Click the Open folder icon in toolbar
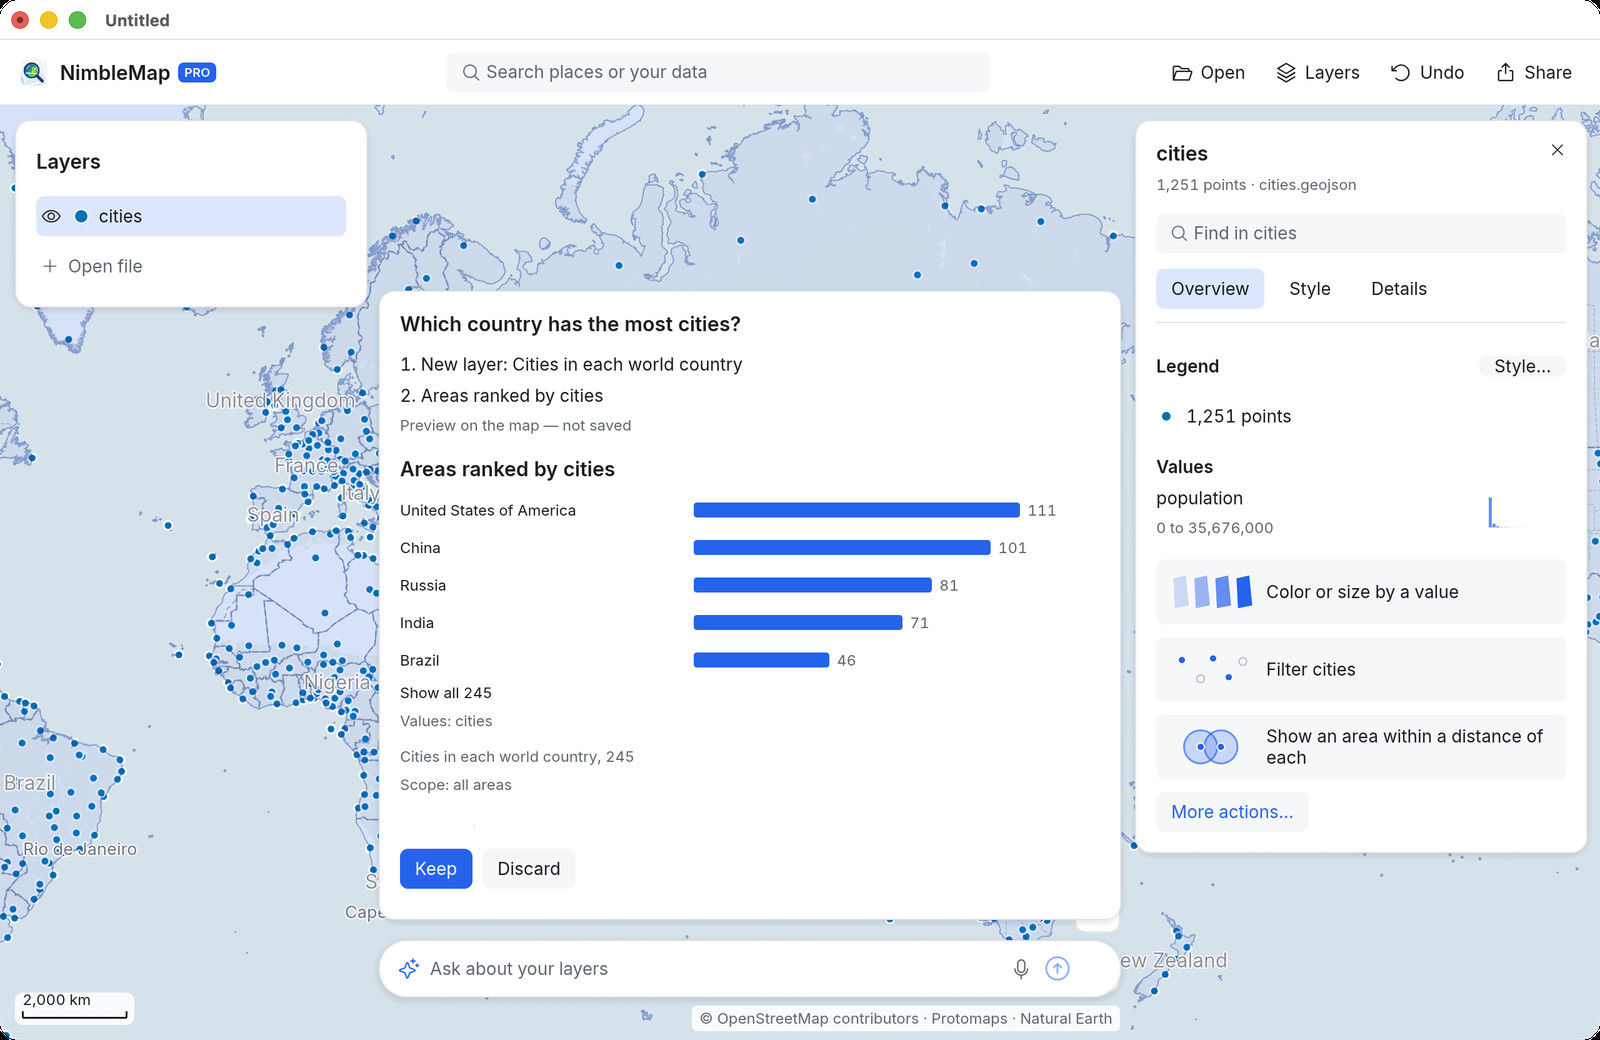Screen dimensions: 1600x1040 (x=1182, y=73)
